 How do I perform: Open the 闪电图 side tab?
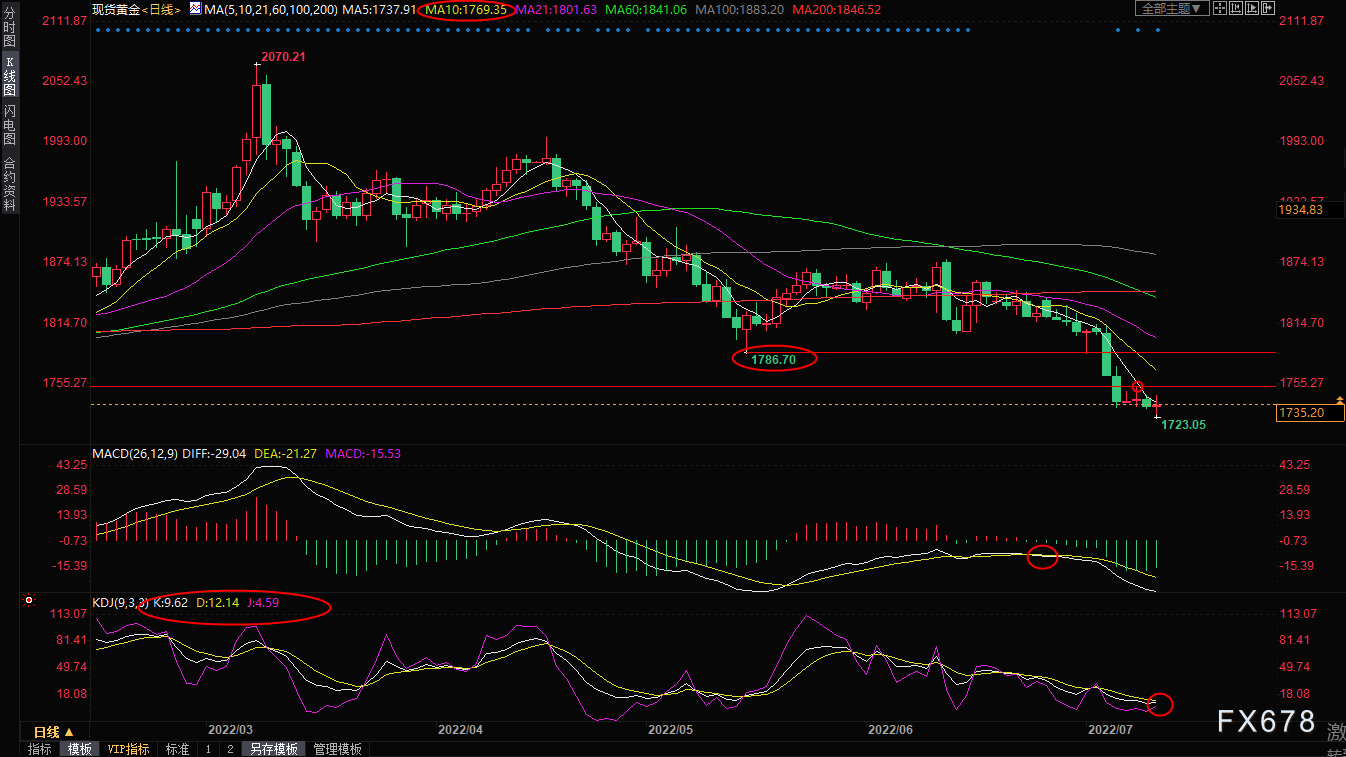9,124
